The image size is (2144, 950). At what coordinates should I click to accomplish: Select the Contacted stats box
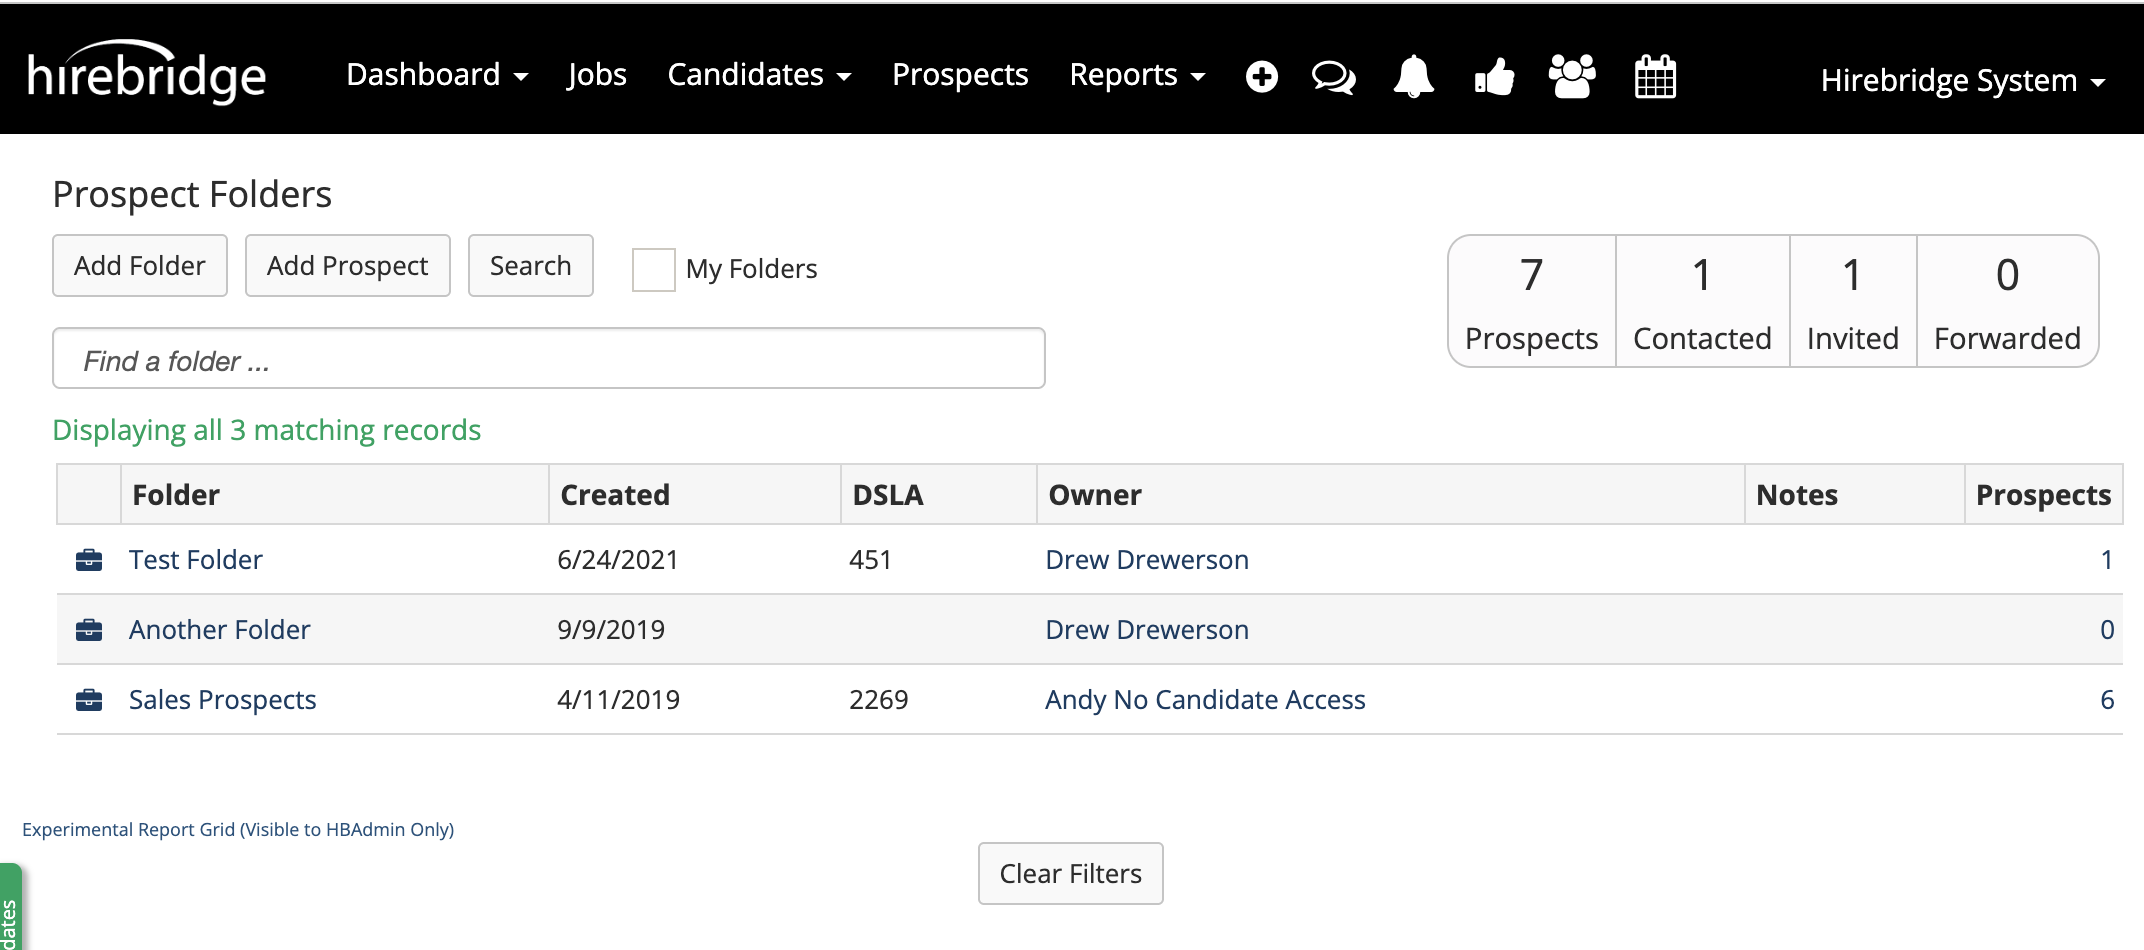(x=1701, y=300)
